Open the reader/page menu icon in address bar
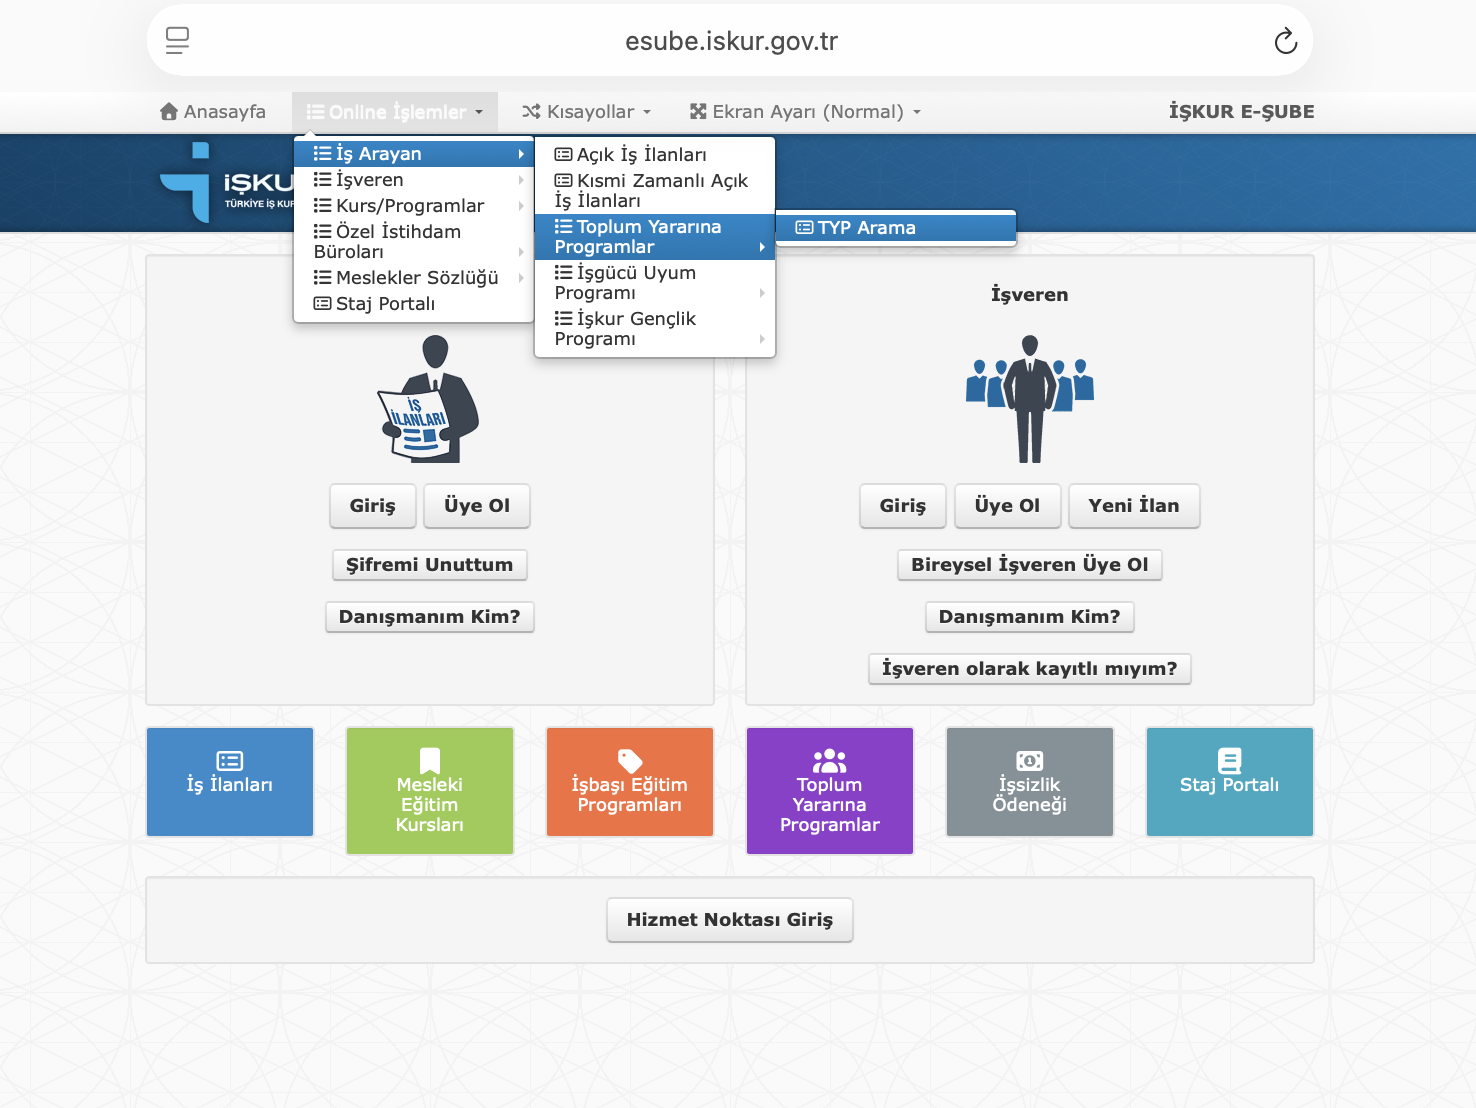Viewport: 1476px width, 1108px height. pyautogui.click(x=177, y=41)
